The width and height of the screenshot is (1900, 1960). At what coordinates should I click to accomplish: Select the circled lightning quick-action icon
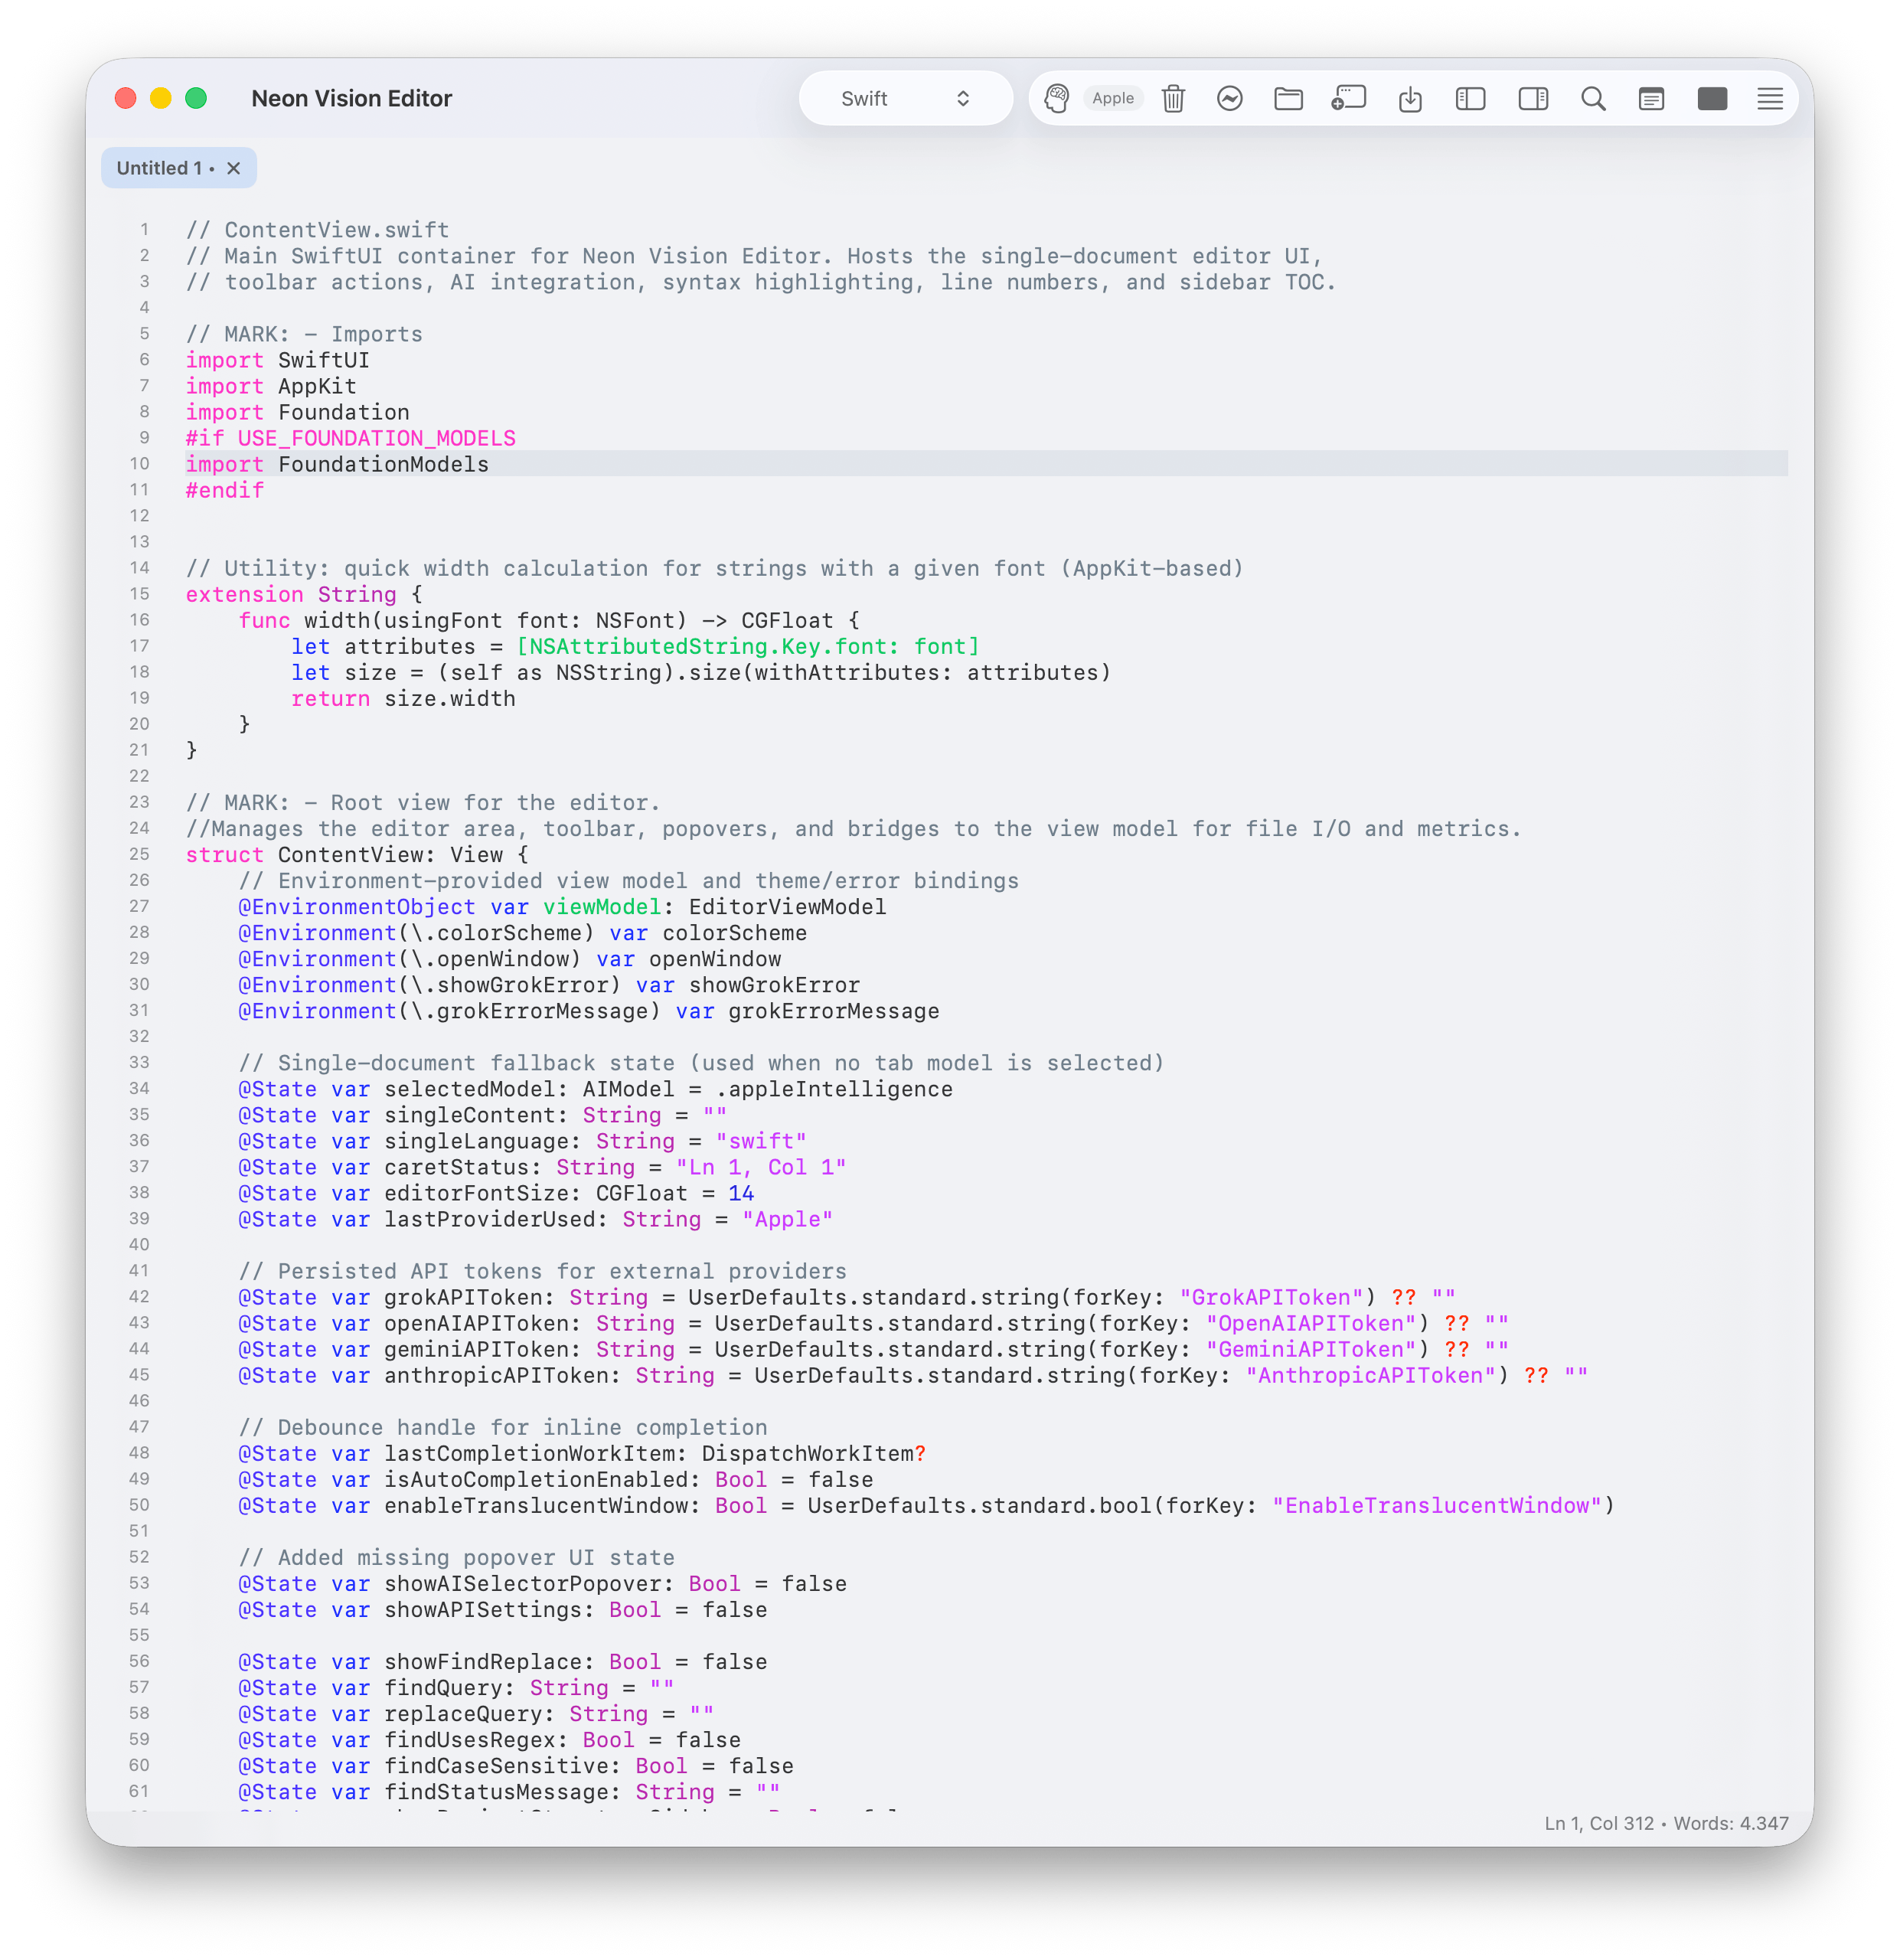(x=1230, y=98)
